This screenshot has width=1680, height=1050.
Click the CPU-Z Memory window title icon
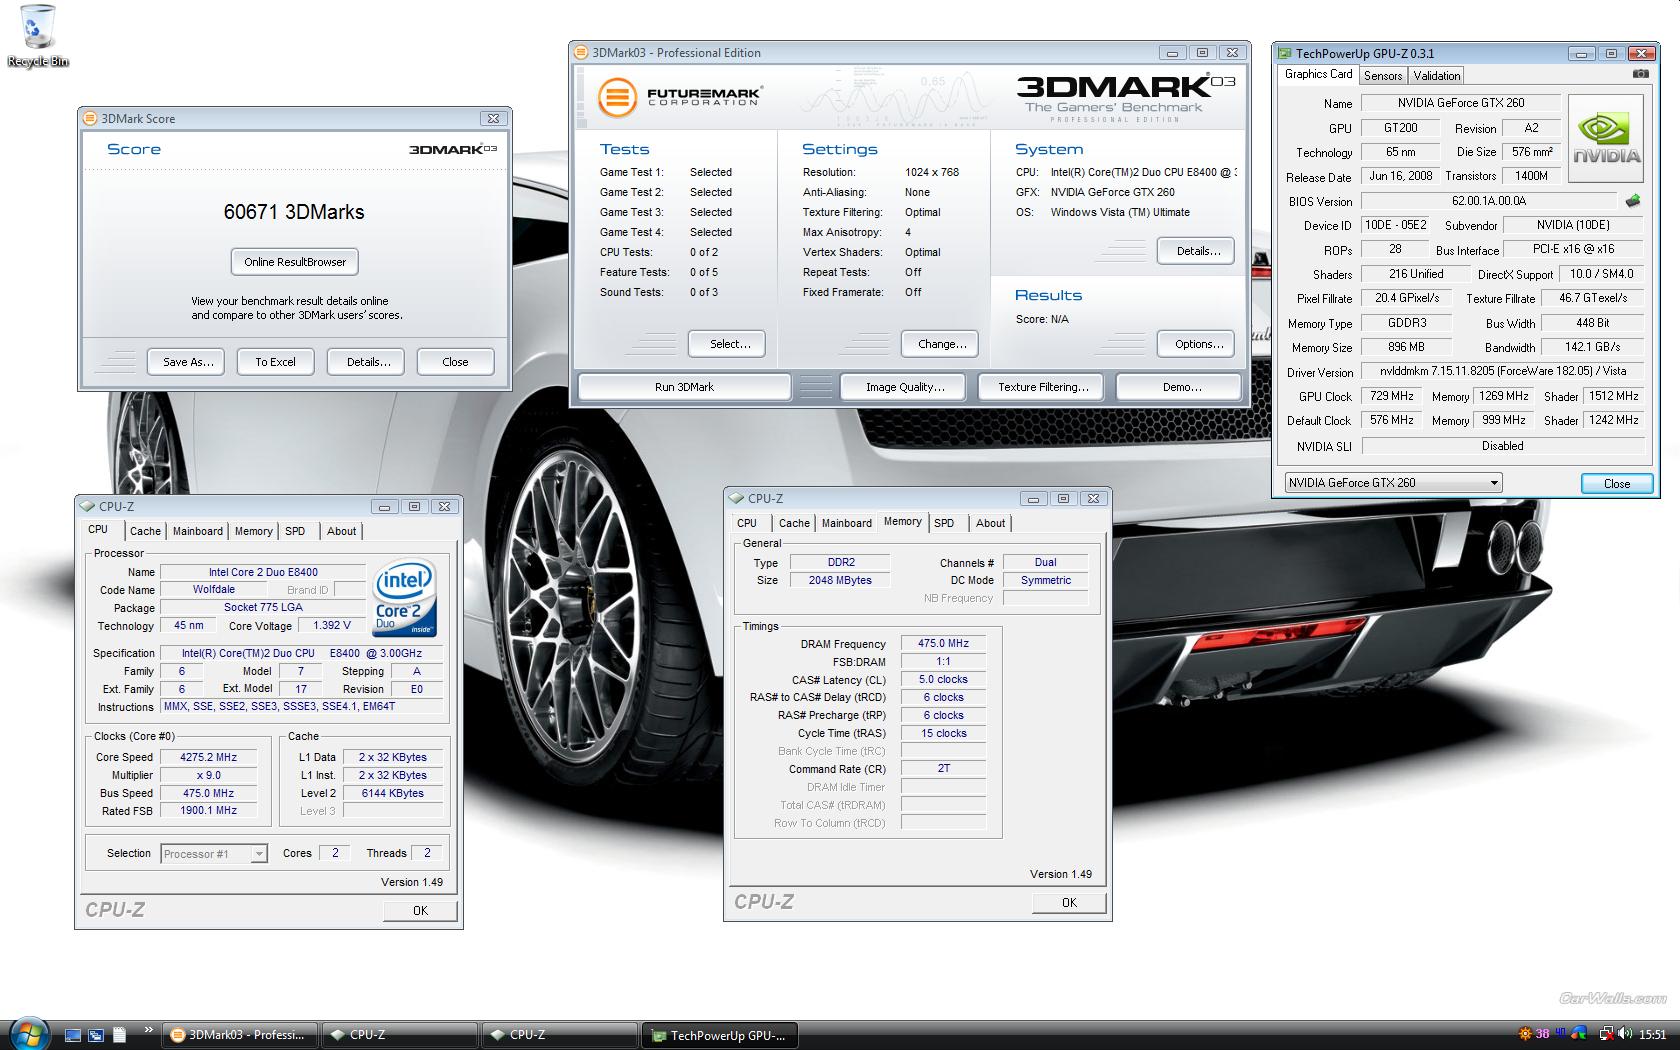[x=736, y=498]
